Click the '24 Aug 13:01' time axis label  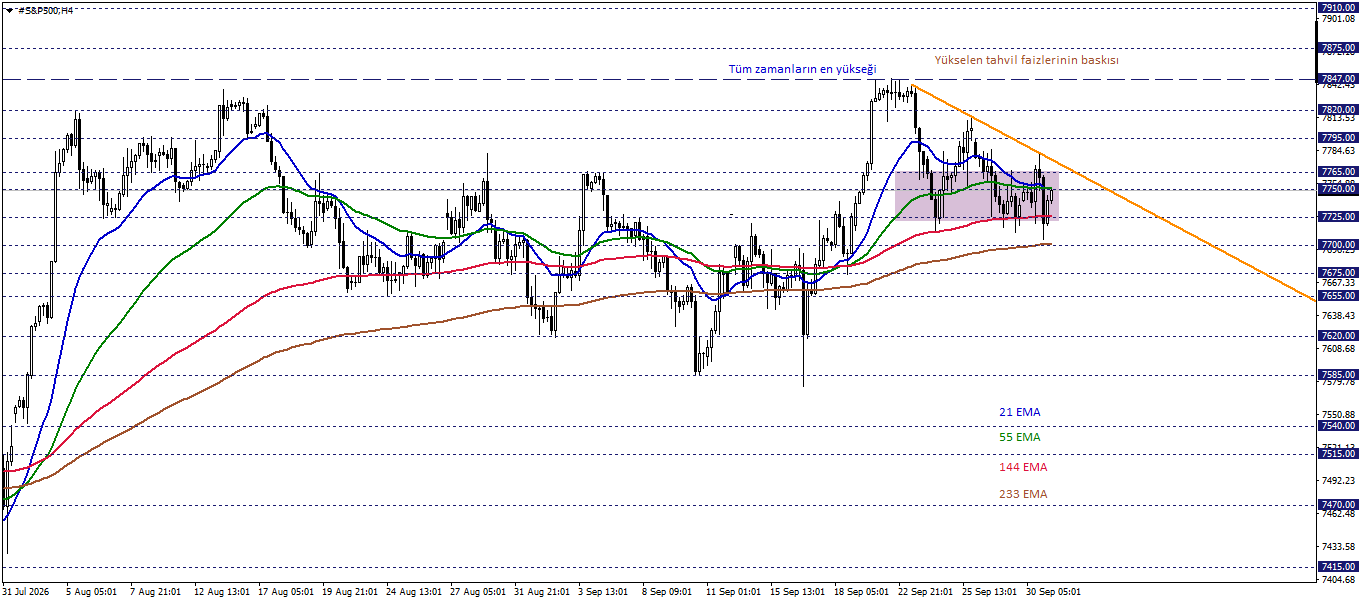point(415,592)
